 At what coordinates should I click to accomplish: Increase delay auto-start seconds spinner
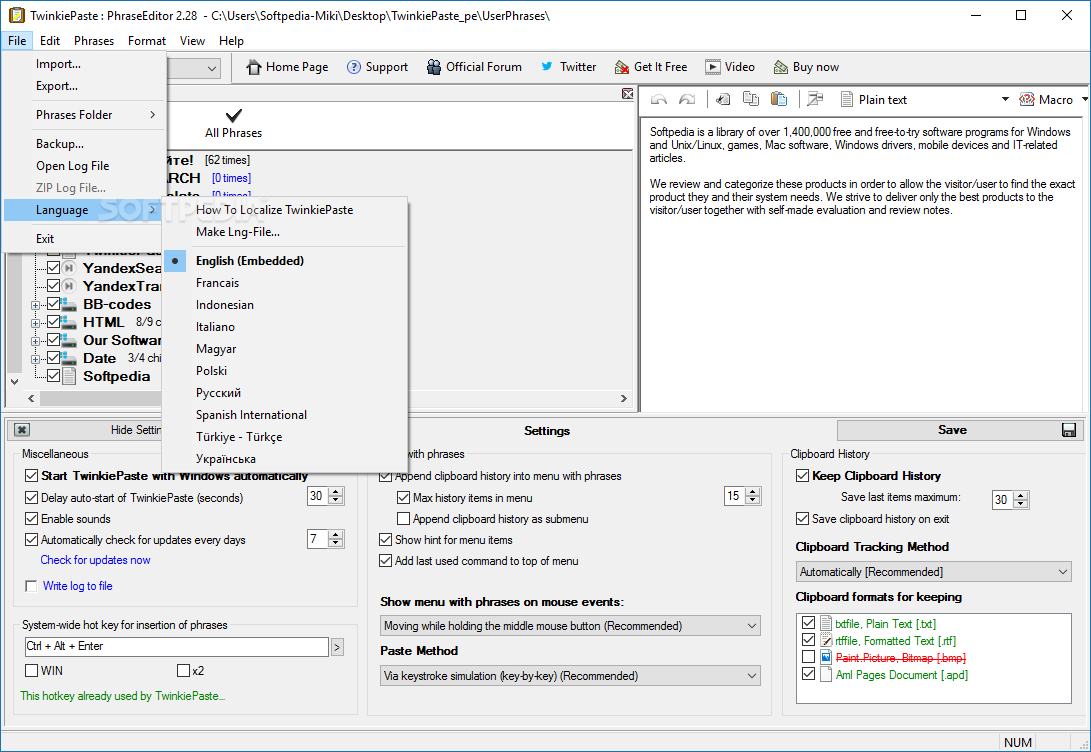tap(336, 492)
